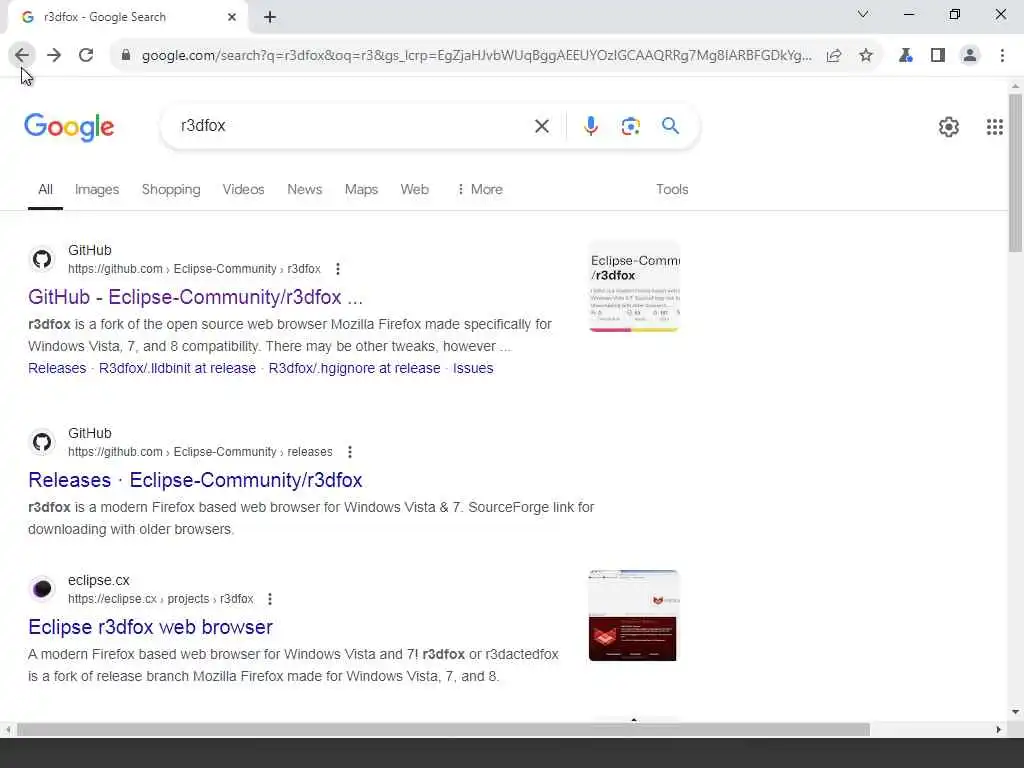
Task: Start a voice search with microphone
Action: pos(590,126)
